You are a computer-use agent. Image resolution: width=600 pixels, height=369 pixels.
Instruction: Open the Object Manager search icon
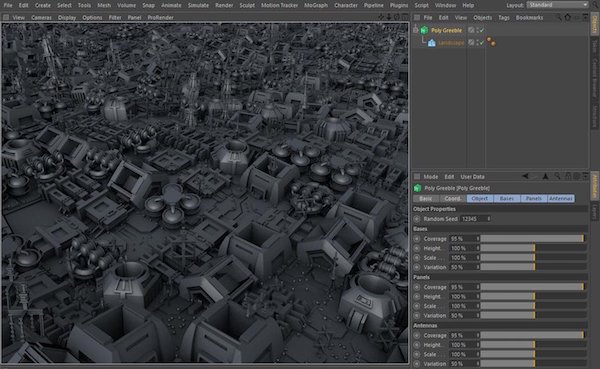click(x=559, y=17)
